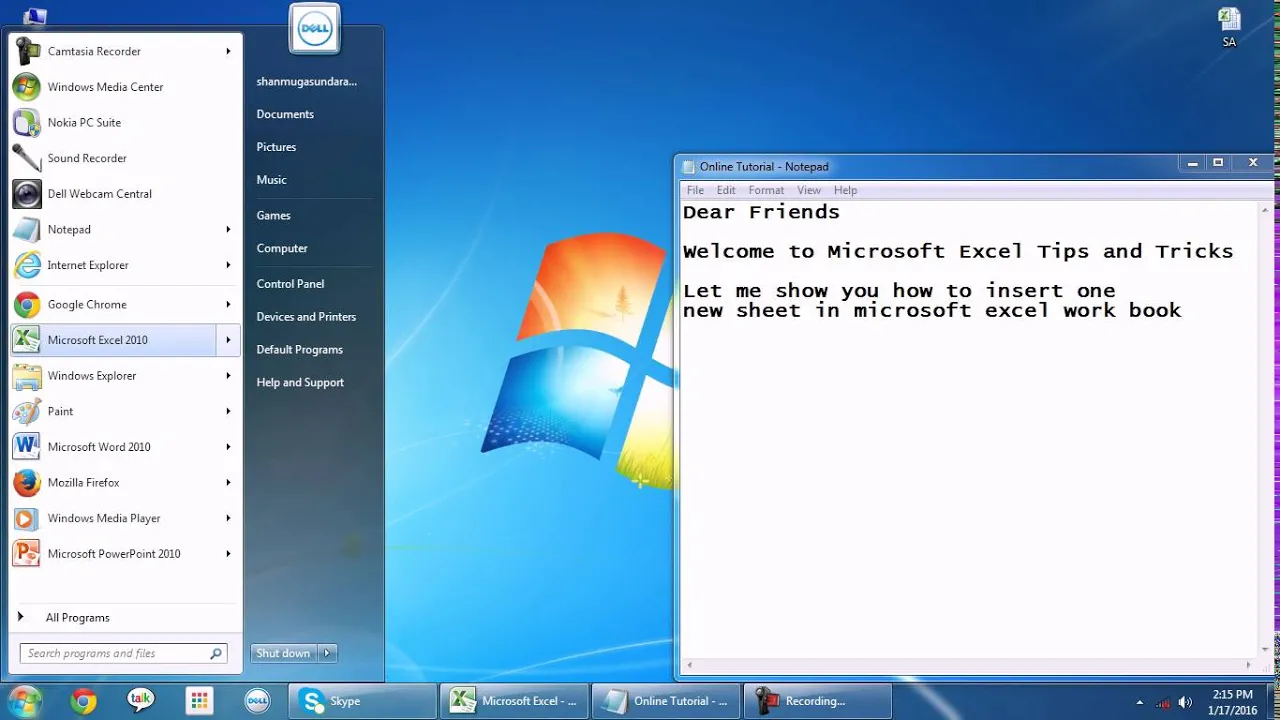Launch Microsoft PowerPoint 2010 icon
This screenshot has width=1280, height=720.
click(x=27, y=554)
